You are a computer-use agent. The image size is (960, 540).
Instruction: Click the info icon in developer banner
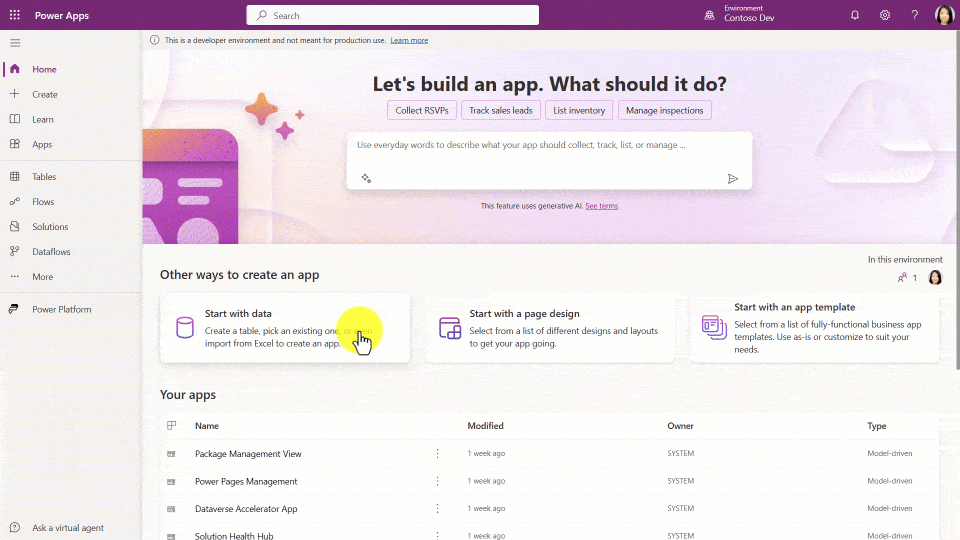pos(155,40)
